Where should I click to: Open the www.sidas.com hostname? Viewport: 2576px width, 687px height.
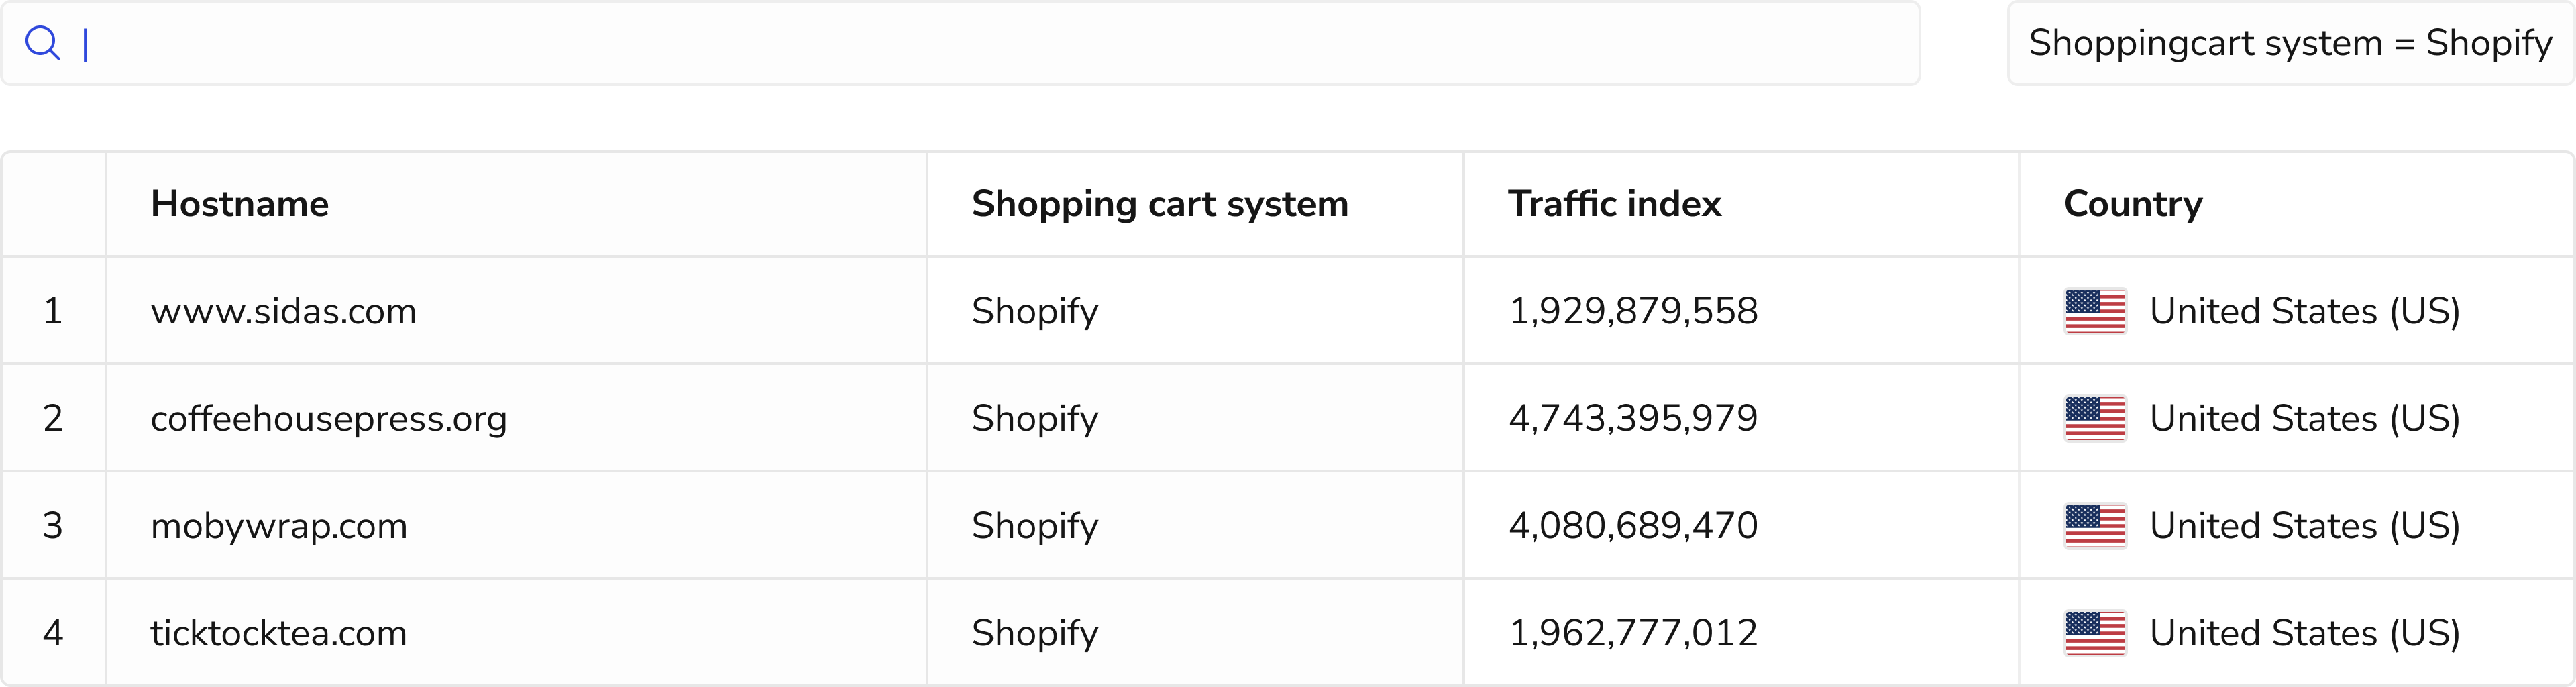(x=283, y=311)
